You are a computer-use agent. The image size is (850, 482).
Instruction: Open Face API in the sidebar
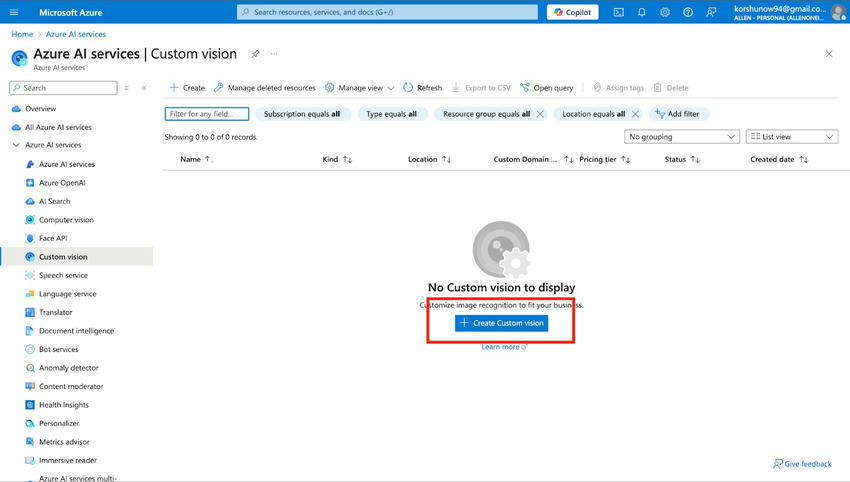pos(53,238)
